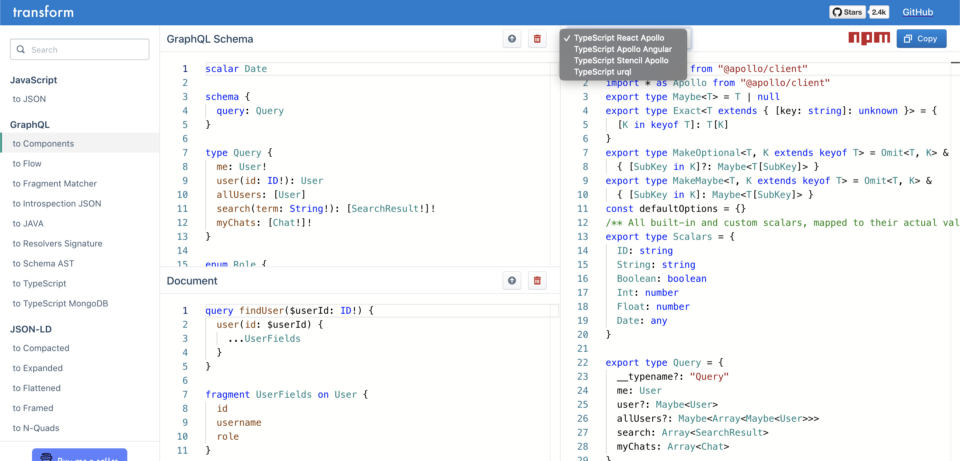Upload file into GraphQL Schema panel
The height and width of the screenshot is (461, 960).
(x=512, y=39)
